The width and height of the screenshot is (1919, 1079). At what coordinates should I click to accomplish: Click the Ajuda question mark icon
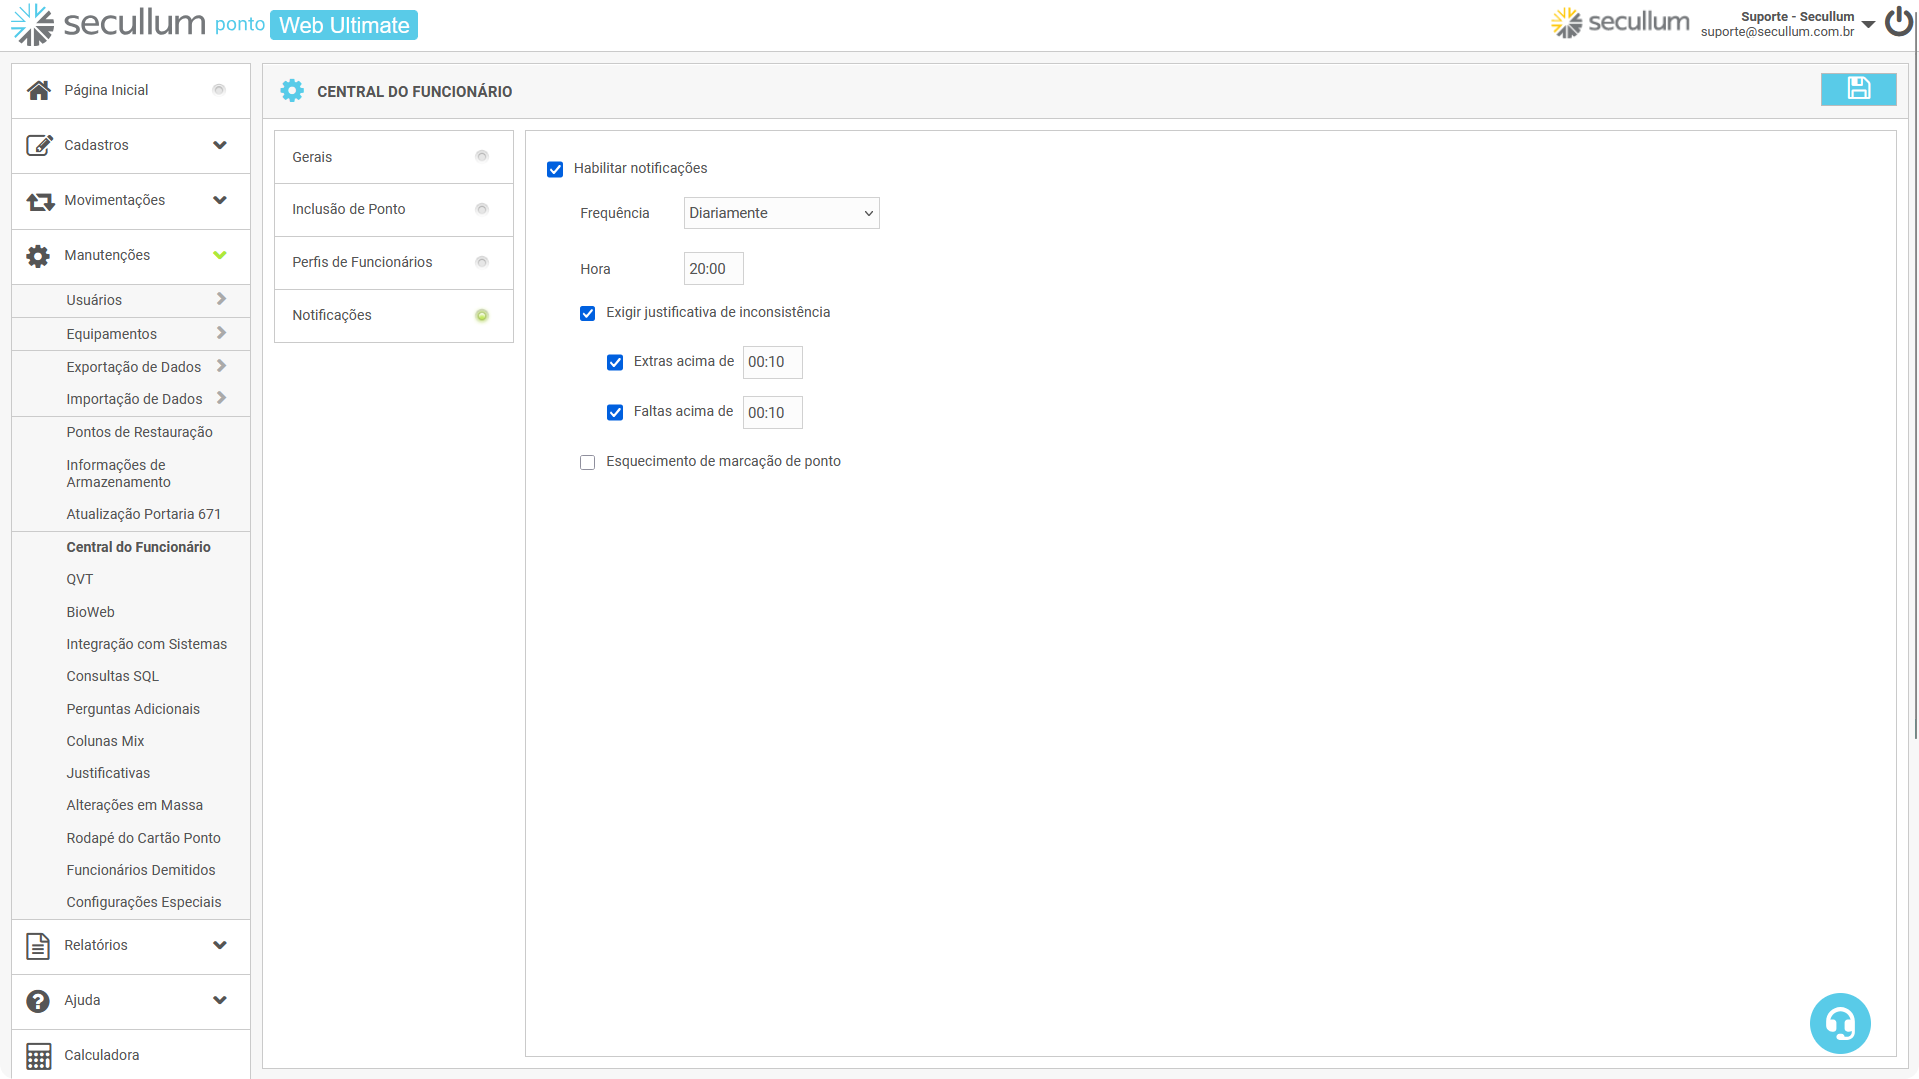pos(38,1001)
